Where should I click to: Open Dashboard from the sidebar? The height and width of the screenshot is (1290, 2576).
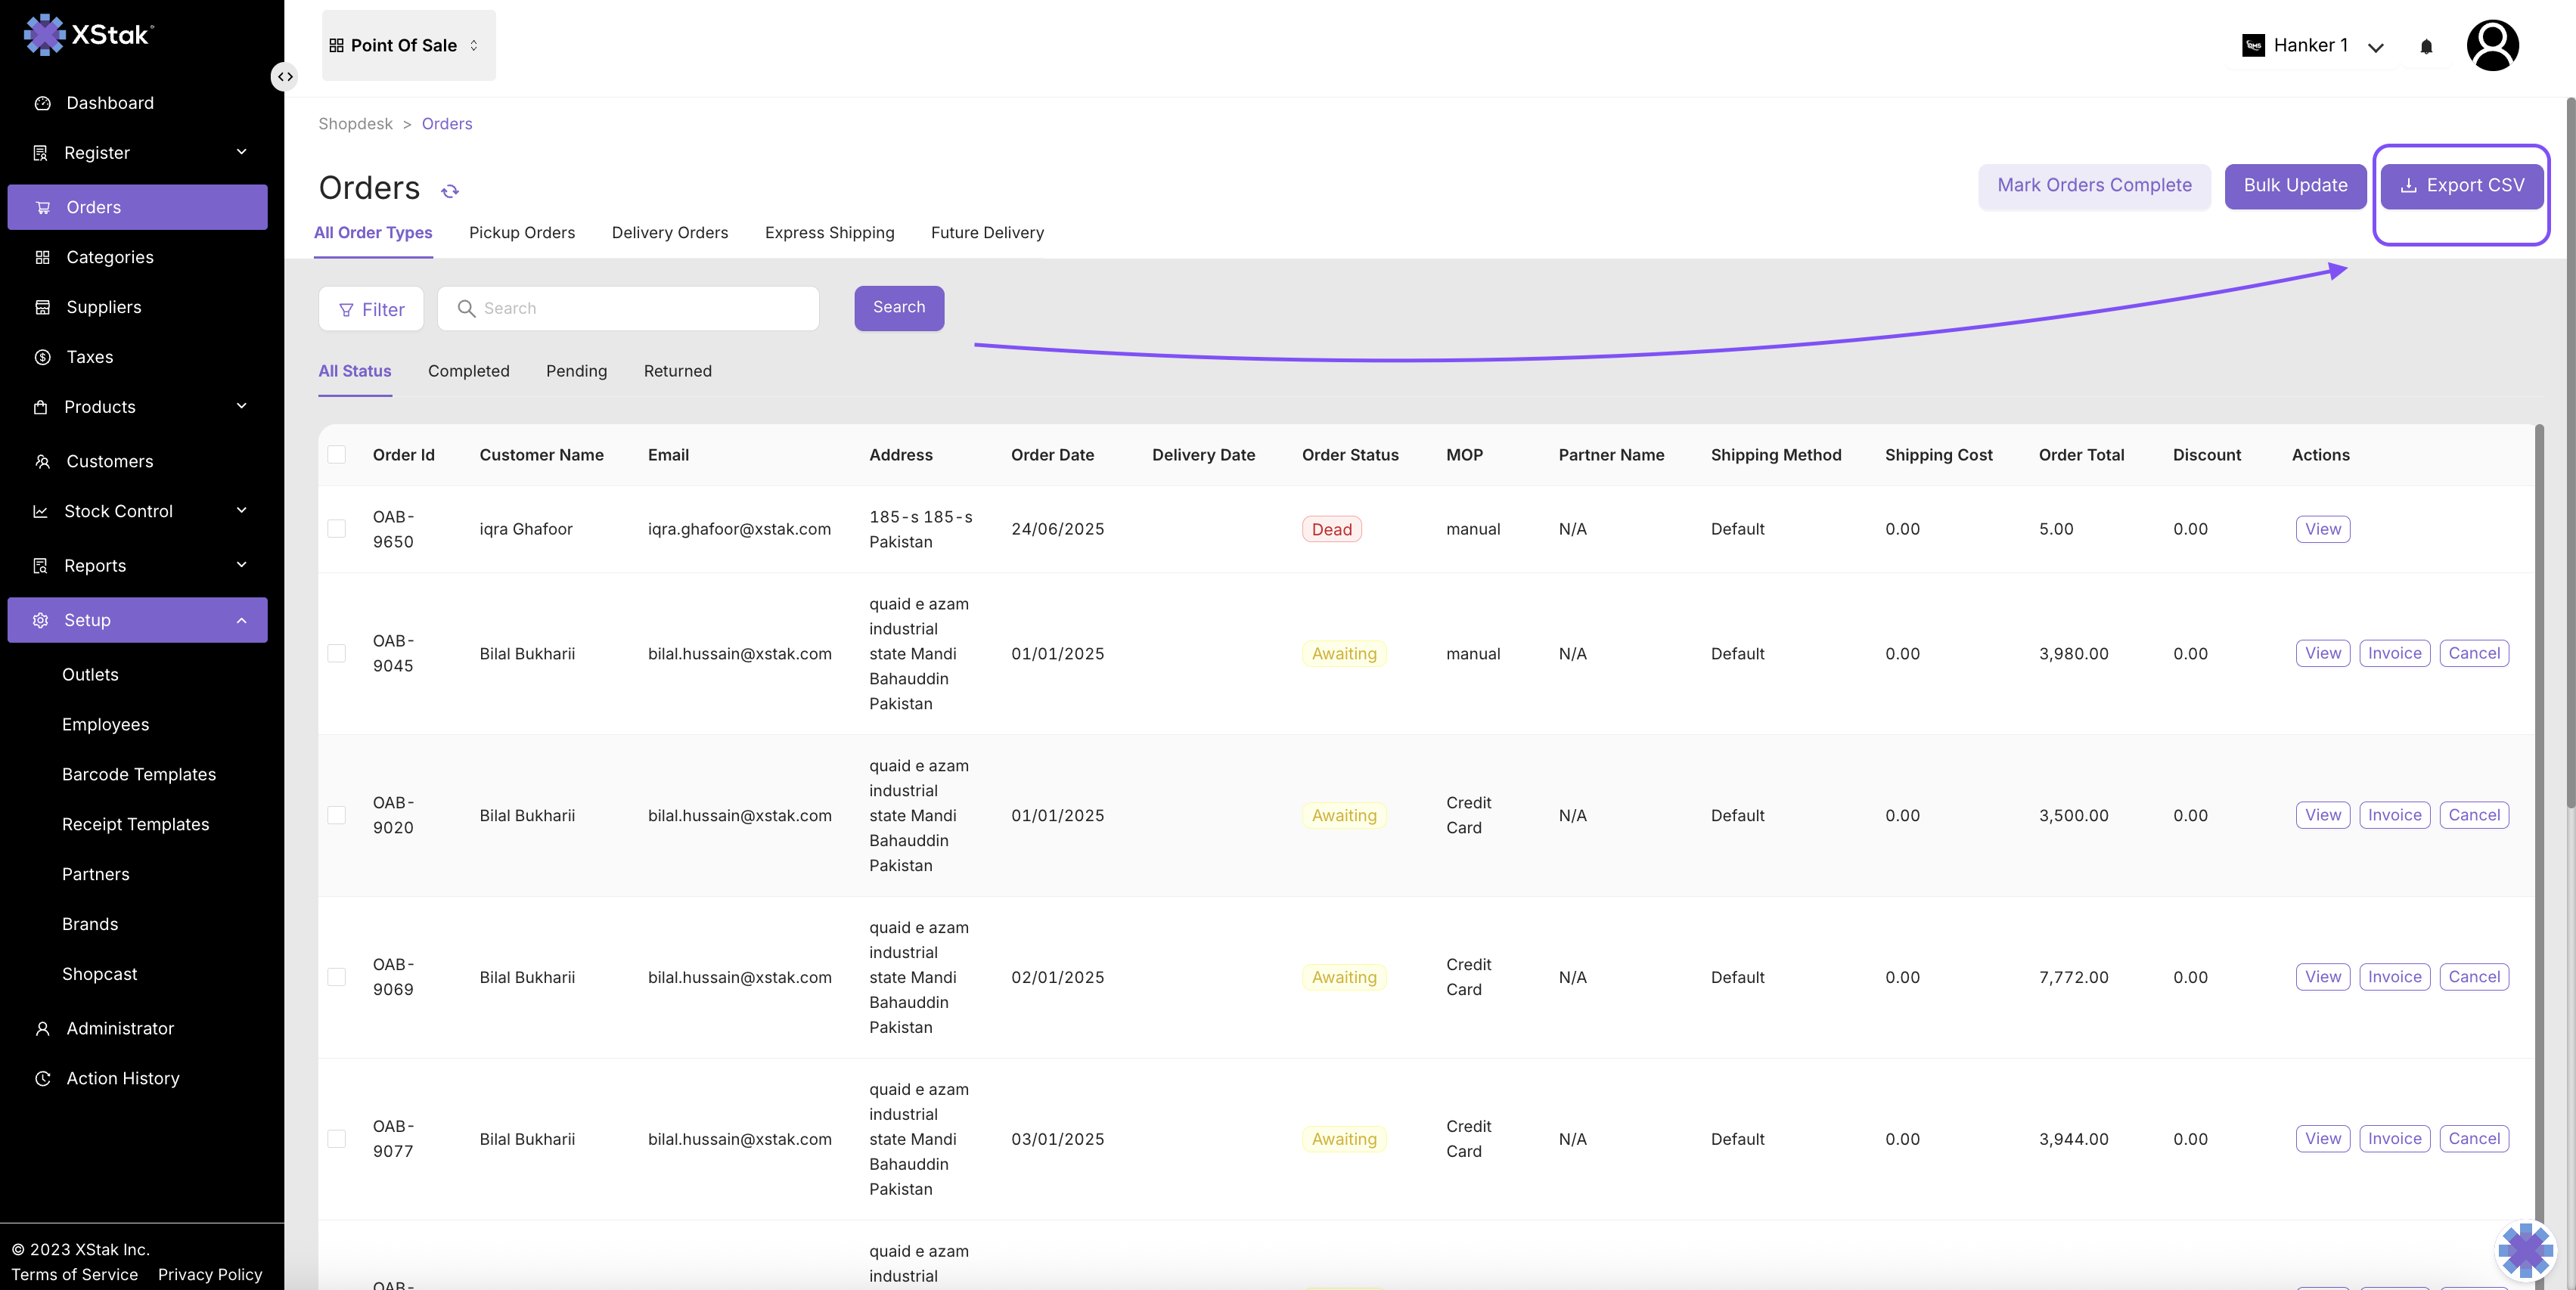pyautogui.click(x=110, y=103)
